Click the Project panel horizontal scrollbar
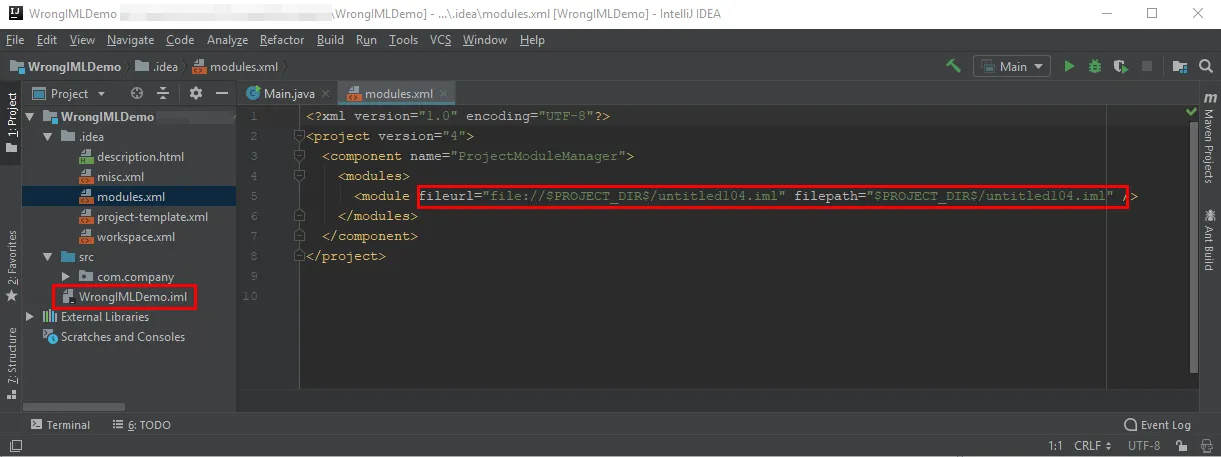1221x457 pixels. point(76,407)
